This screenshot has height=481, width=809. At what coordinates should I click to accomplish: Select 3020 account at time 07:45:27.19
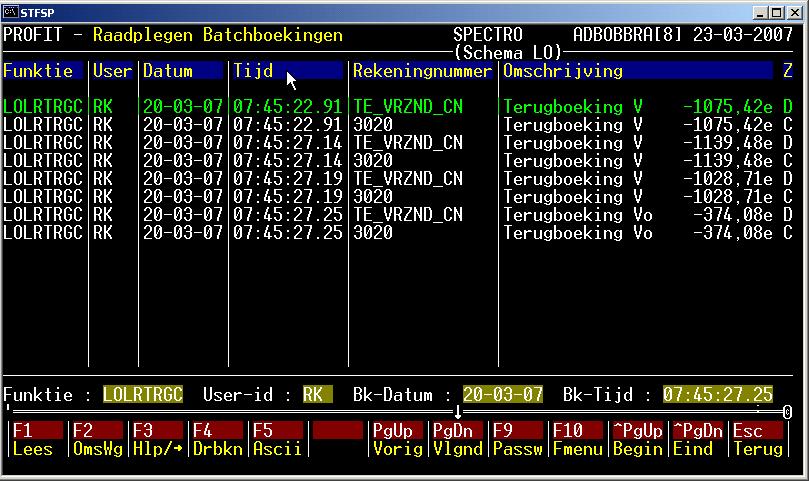pos(373,197)
